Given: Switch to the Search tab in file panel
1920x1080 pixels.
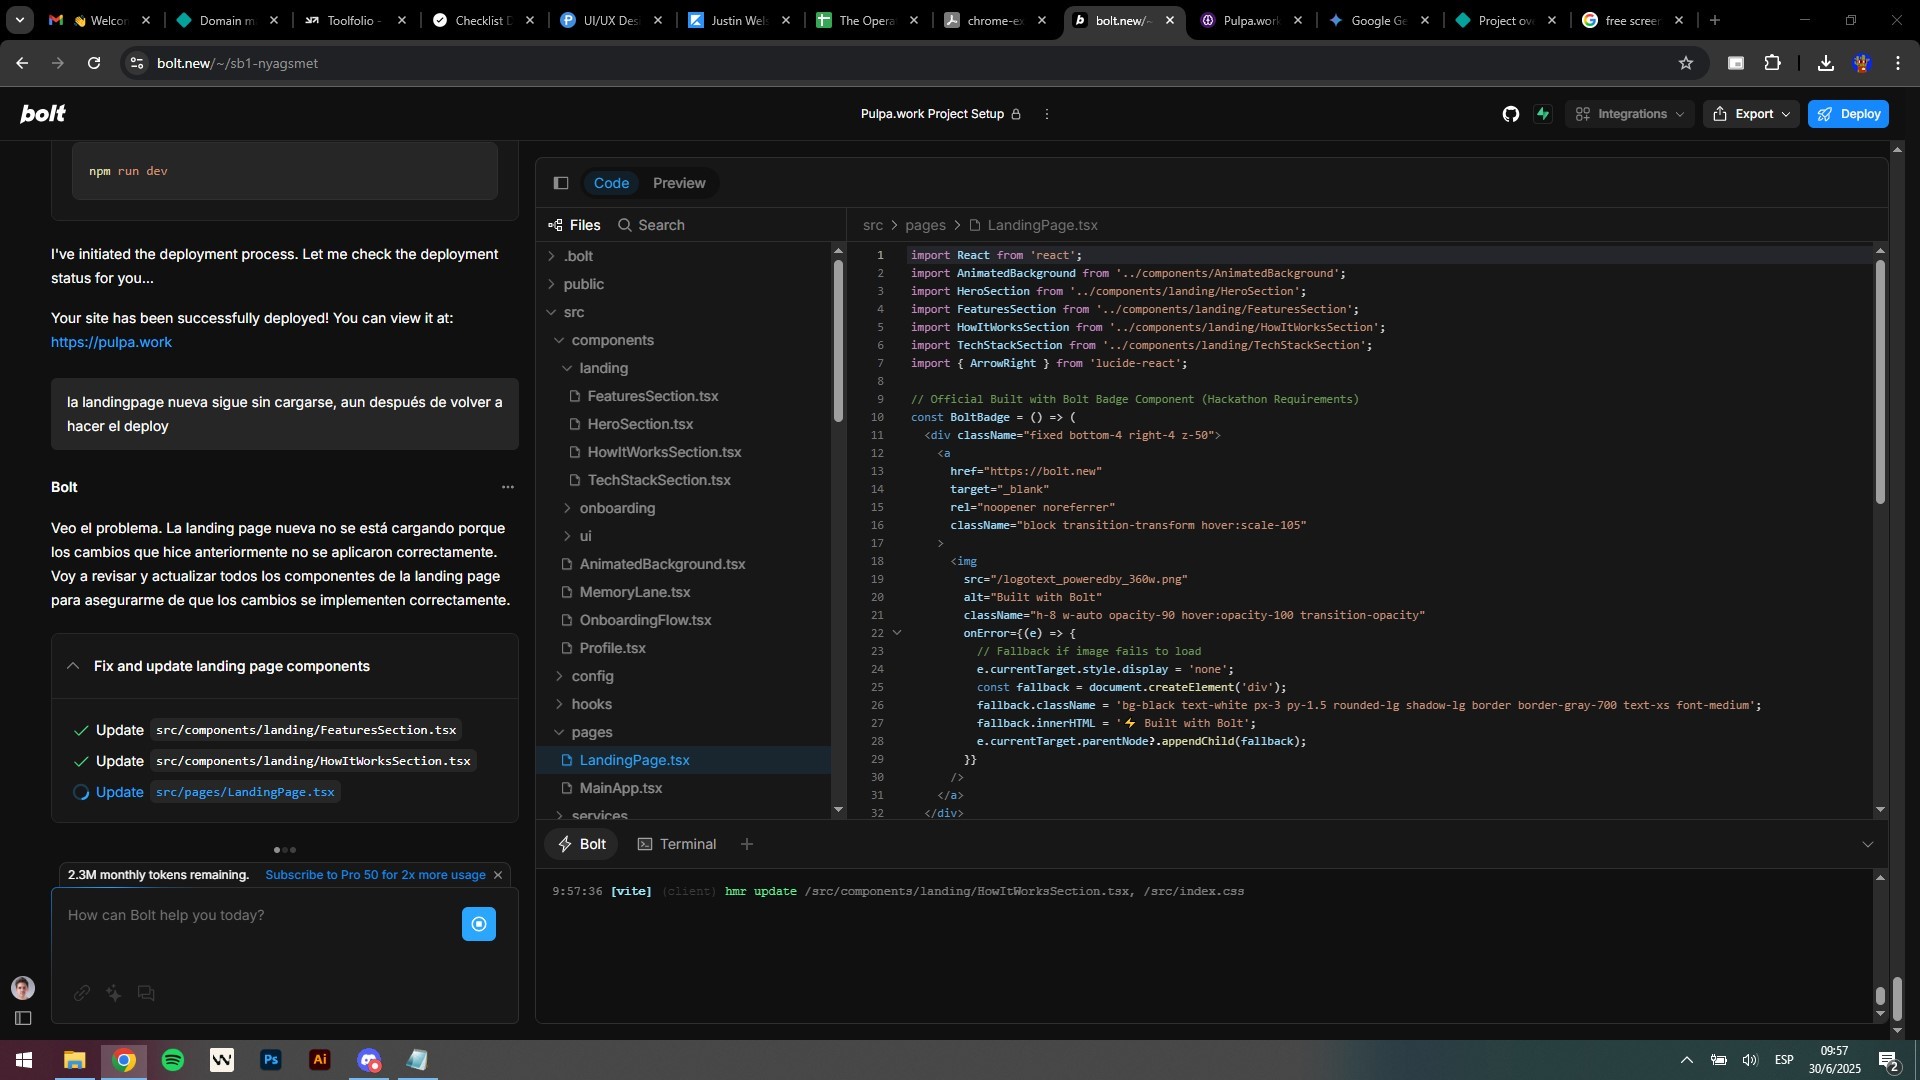Looking at the screenshot, I should click(x=651, y=225).
